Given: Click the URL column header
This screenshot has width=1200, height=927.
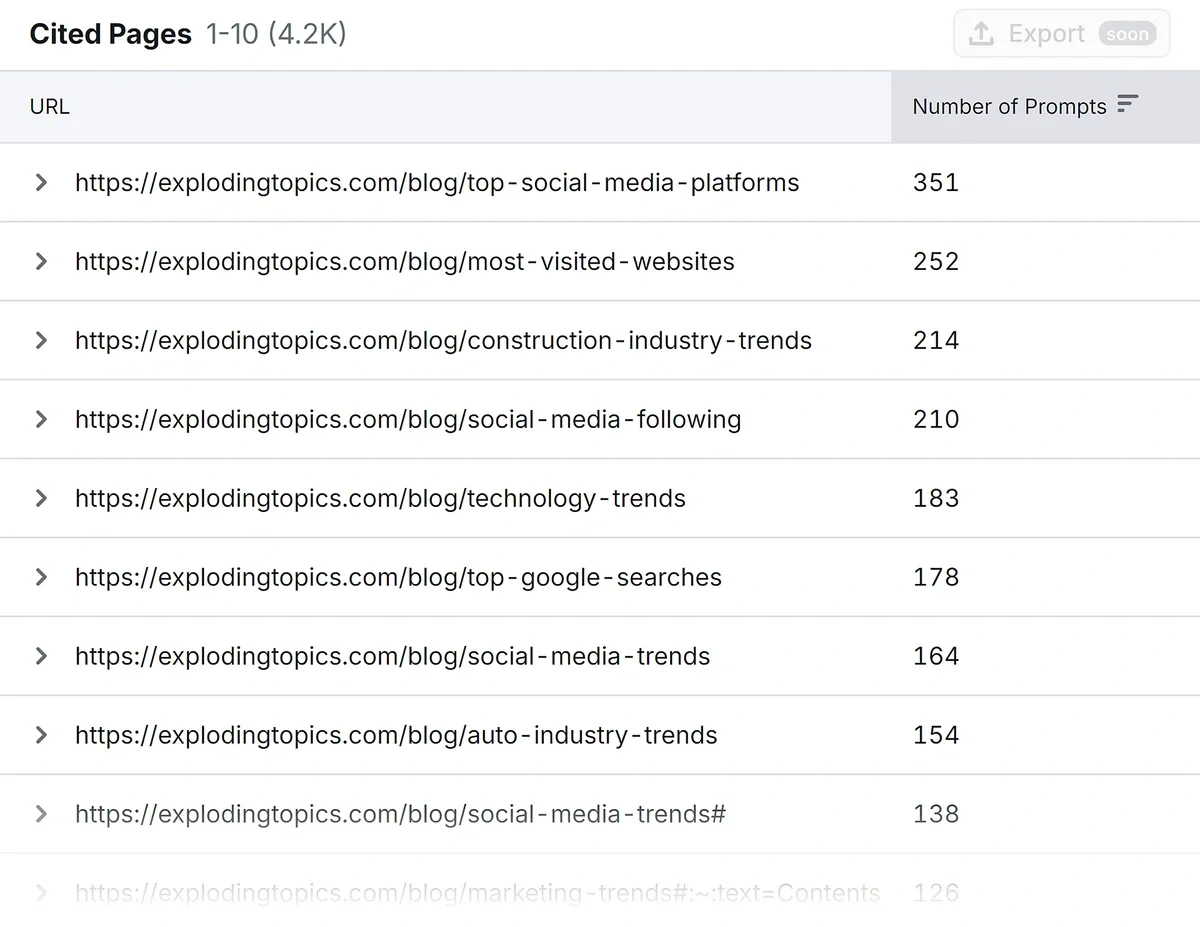Looking at the screenshot, I should 49,106.
